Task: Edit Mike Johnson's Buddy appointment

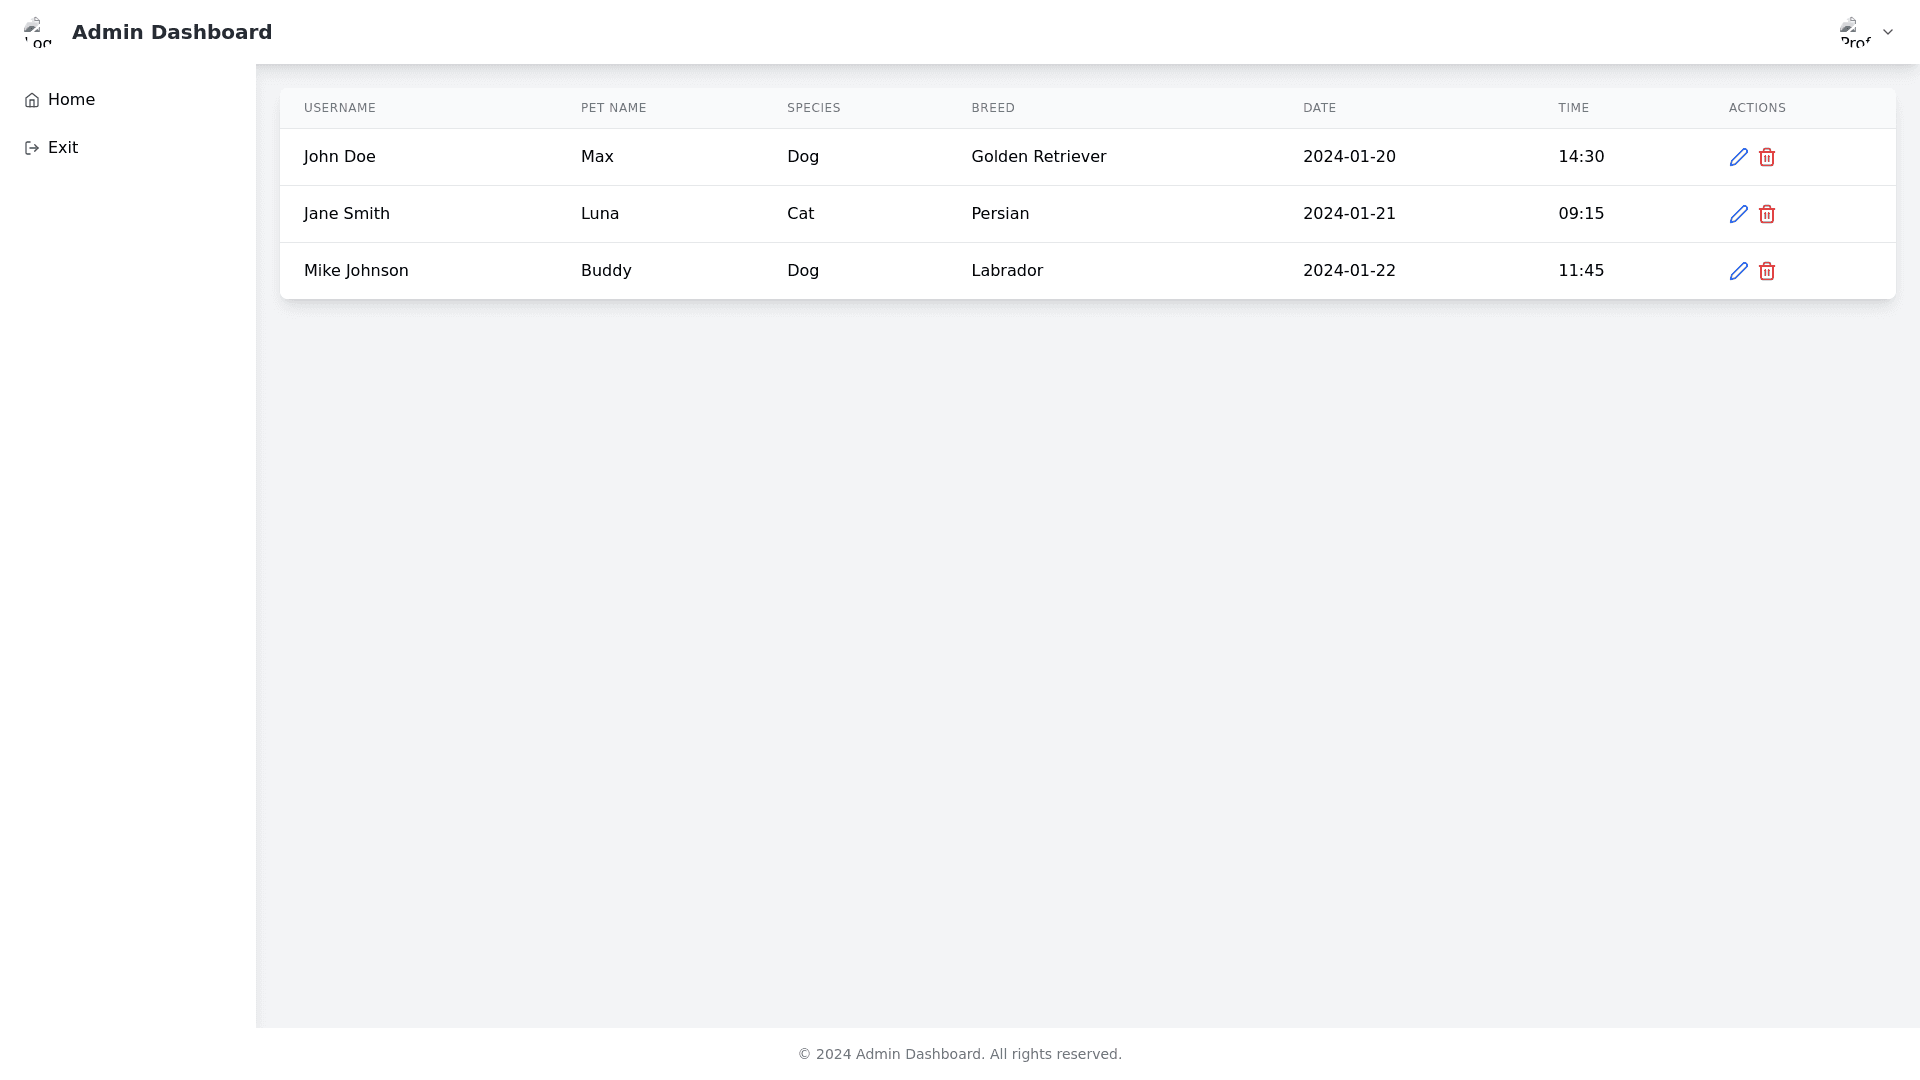Action: tap(1738, 271)
